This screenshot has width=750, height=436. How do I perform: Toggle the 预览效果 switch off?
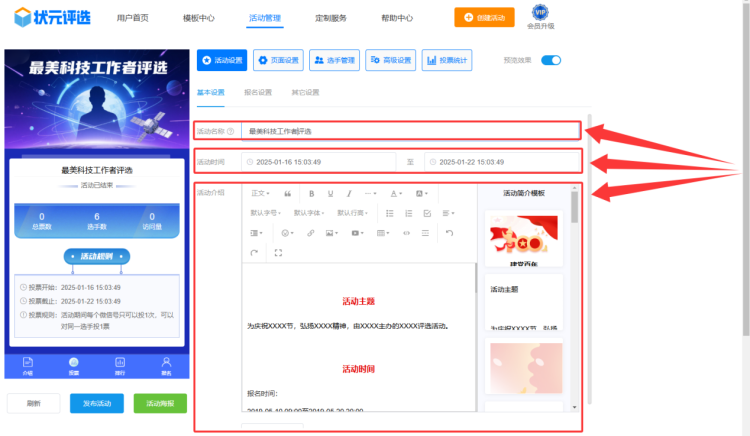[551, 60]
